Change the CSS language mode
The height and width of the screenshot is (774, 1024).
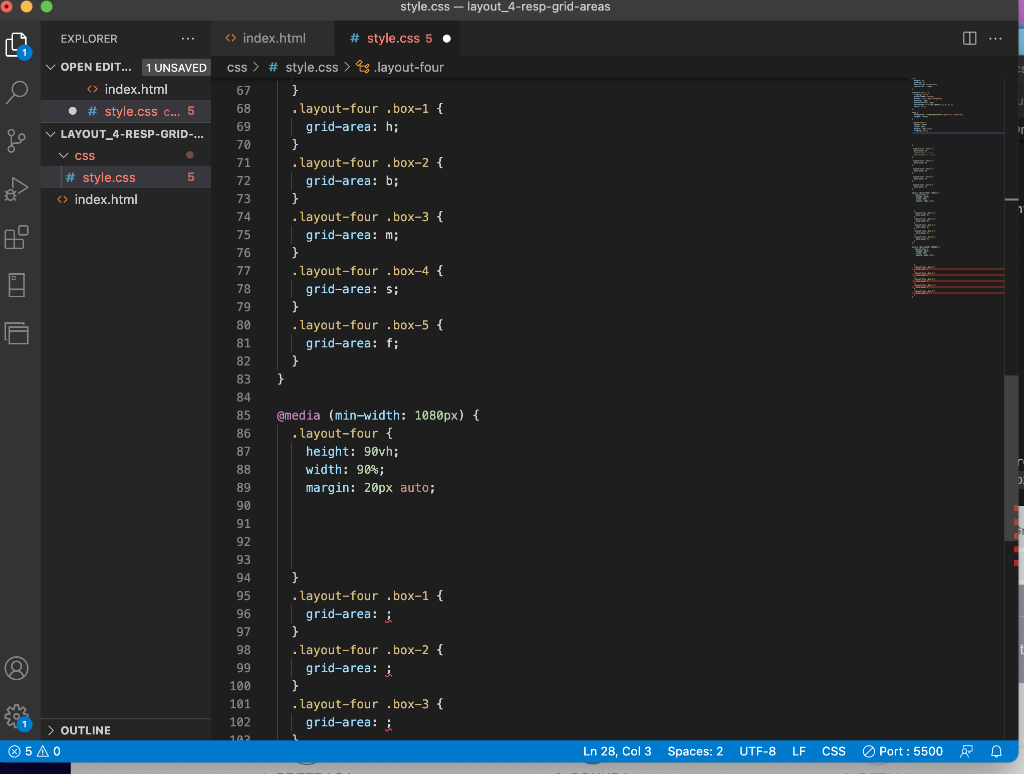[x=833, y=751]
